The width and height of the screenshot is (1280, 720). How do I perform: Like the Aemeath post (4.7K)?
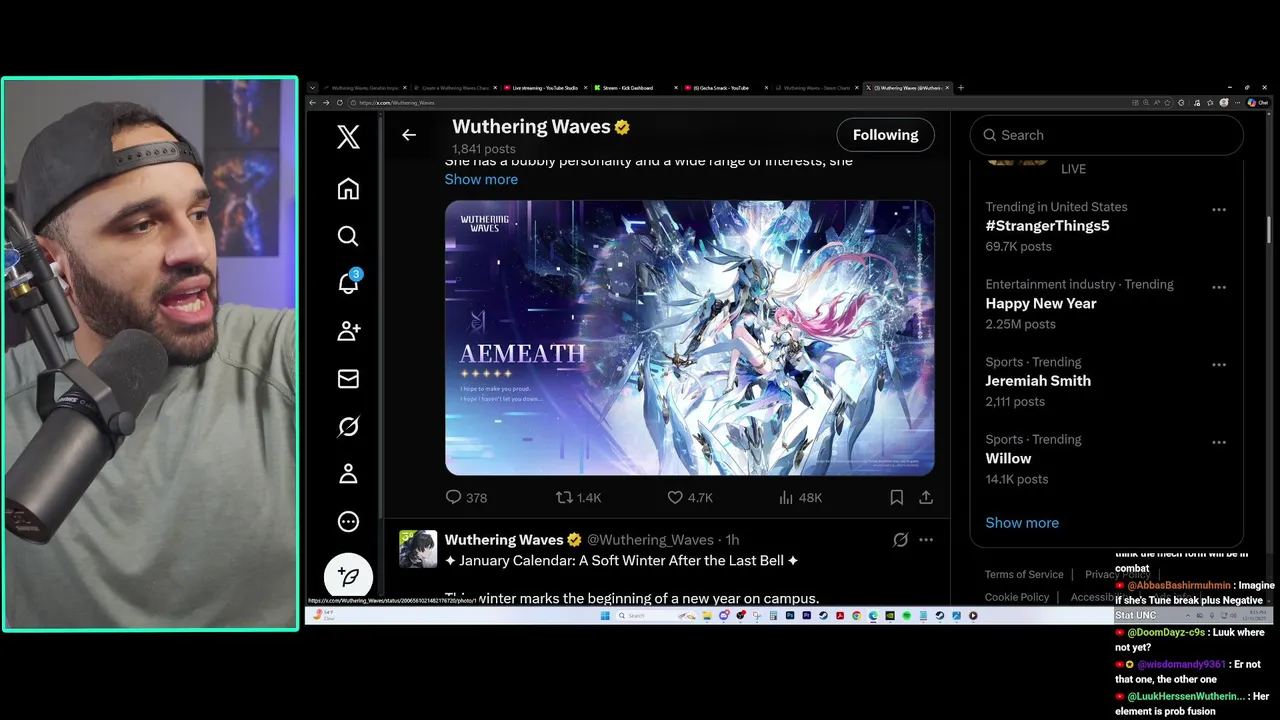[689, 497]
